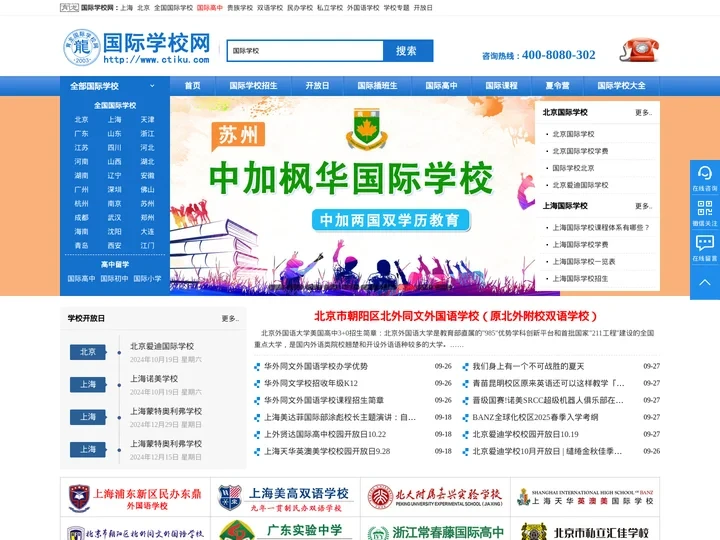Click the 上海美高双语学校 logo banner
720x540 pixels.
(285, 497)
